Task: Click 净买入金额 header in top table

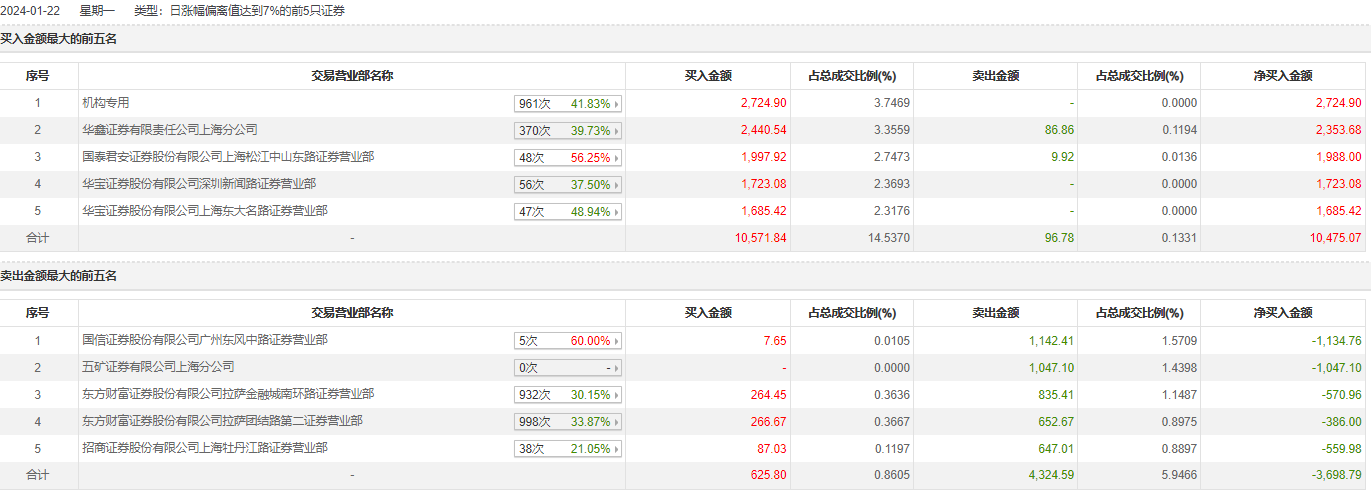Action: point(1283,76)
